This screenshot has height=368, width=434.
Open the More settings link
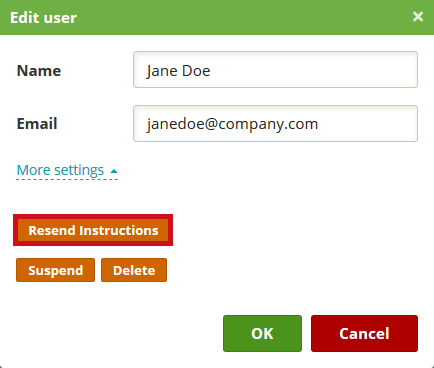60,170
